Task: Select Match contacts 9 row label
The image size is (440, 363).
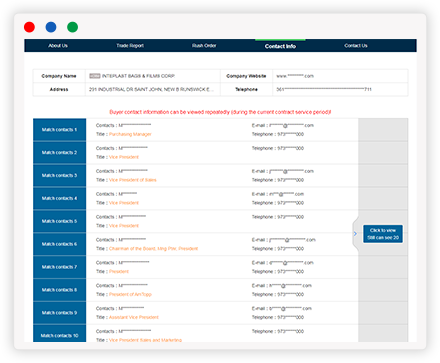Action: click(x=59, y=313)
